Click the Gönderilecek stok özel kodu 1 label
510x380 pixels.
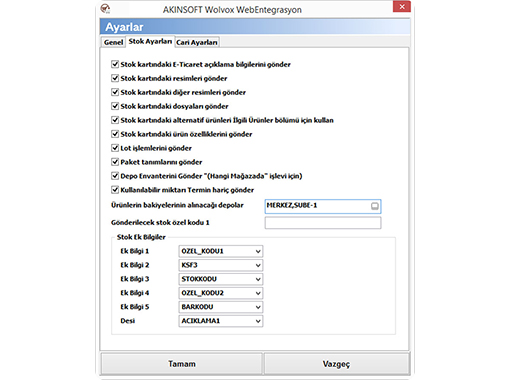pos(160,222)
